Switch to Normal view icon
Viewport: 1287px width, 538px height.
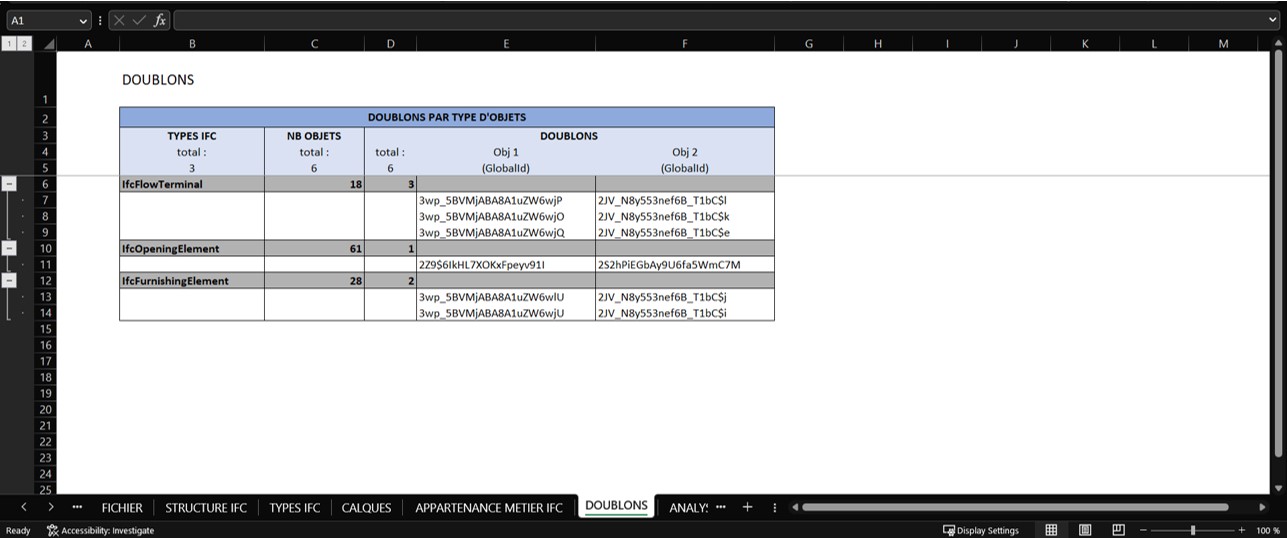[x=1051, y=530]
